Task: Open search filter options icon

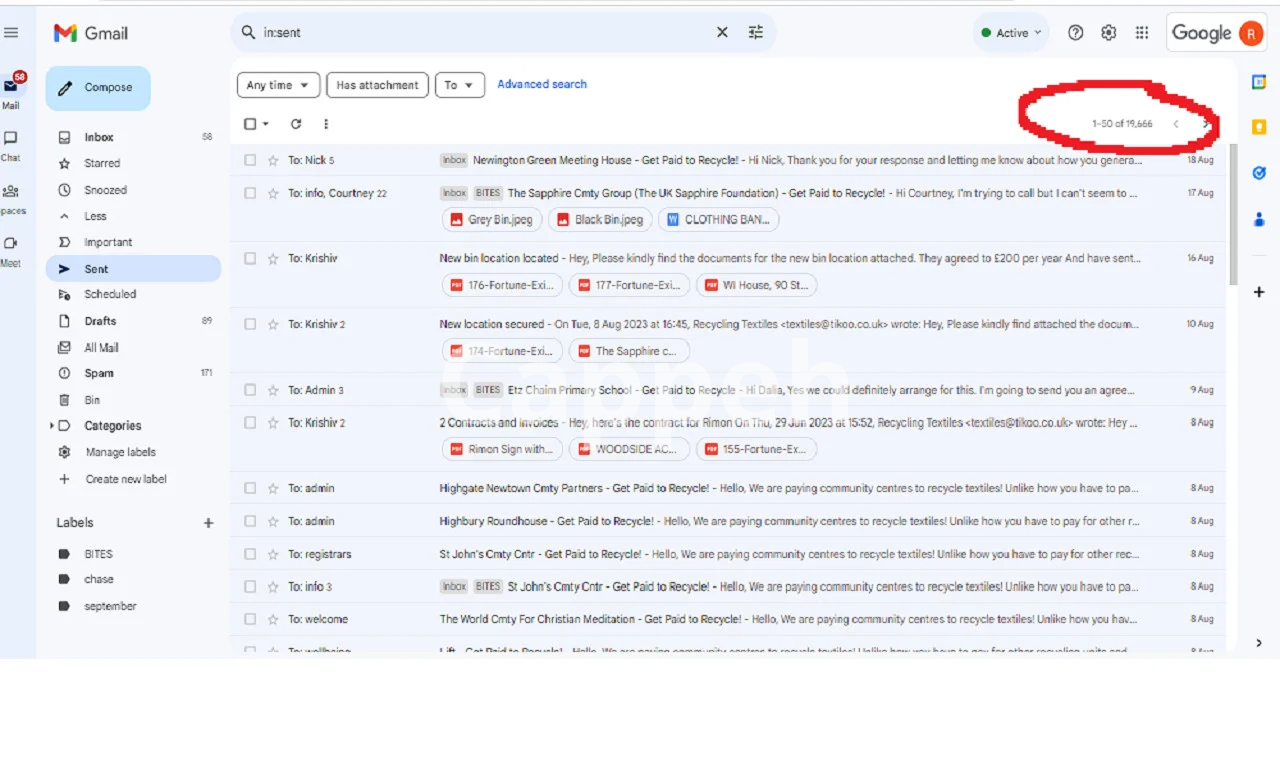Action: point(756,33)
